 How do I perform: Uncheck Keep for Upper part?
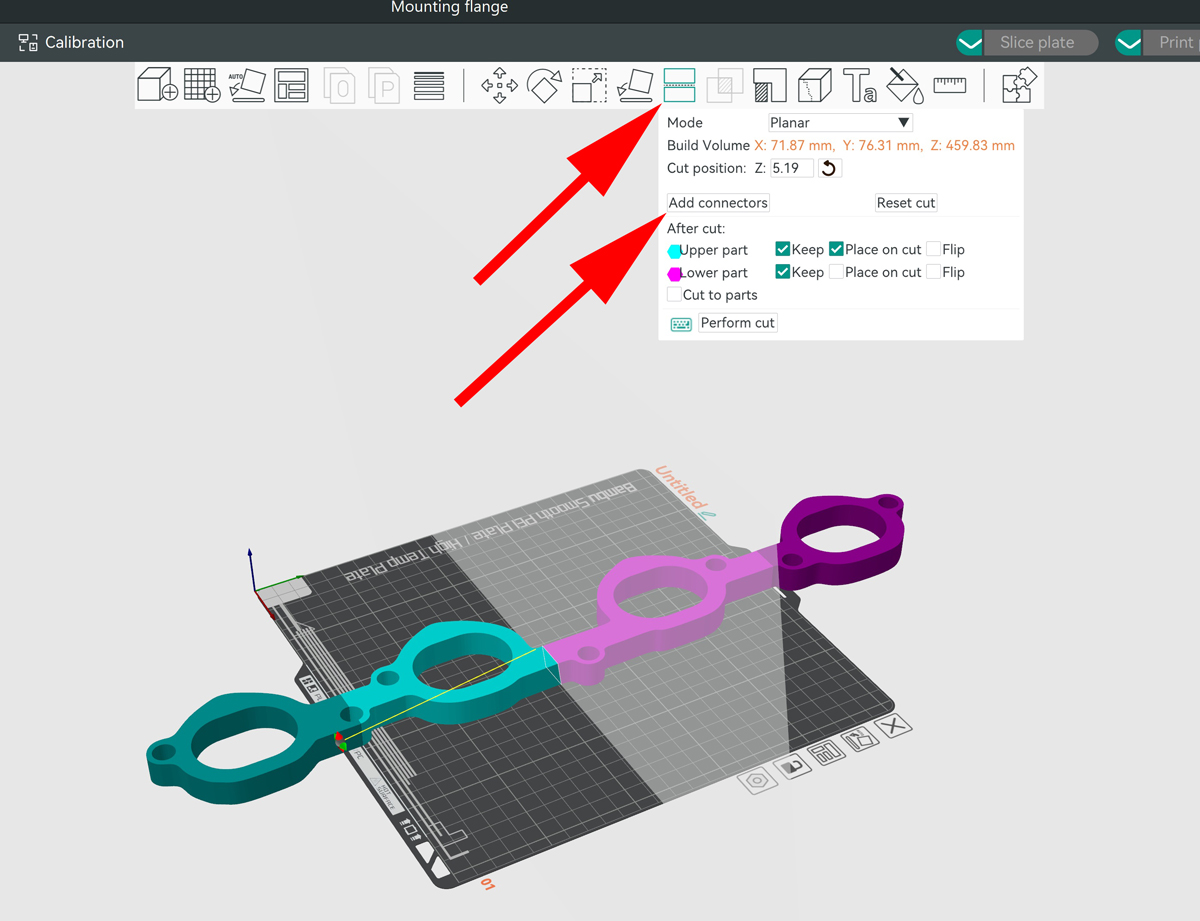(783, 250)
